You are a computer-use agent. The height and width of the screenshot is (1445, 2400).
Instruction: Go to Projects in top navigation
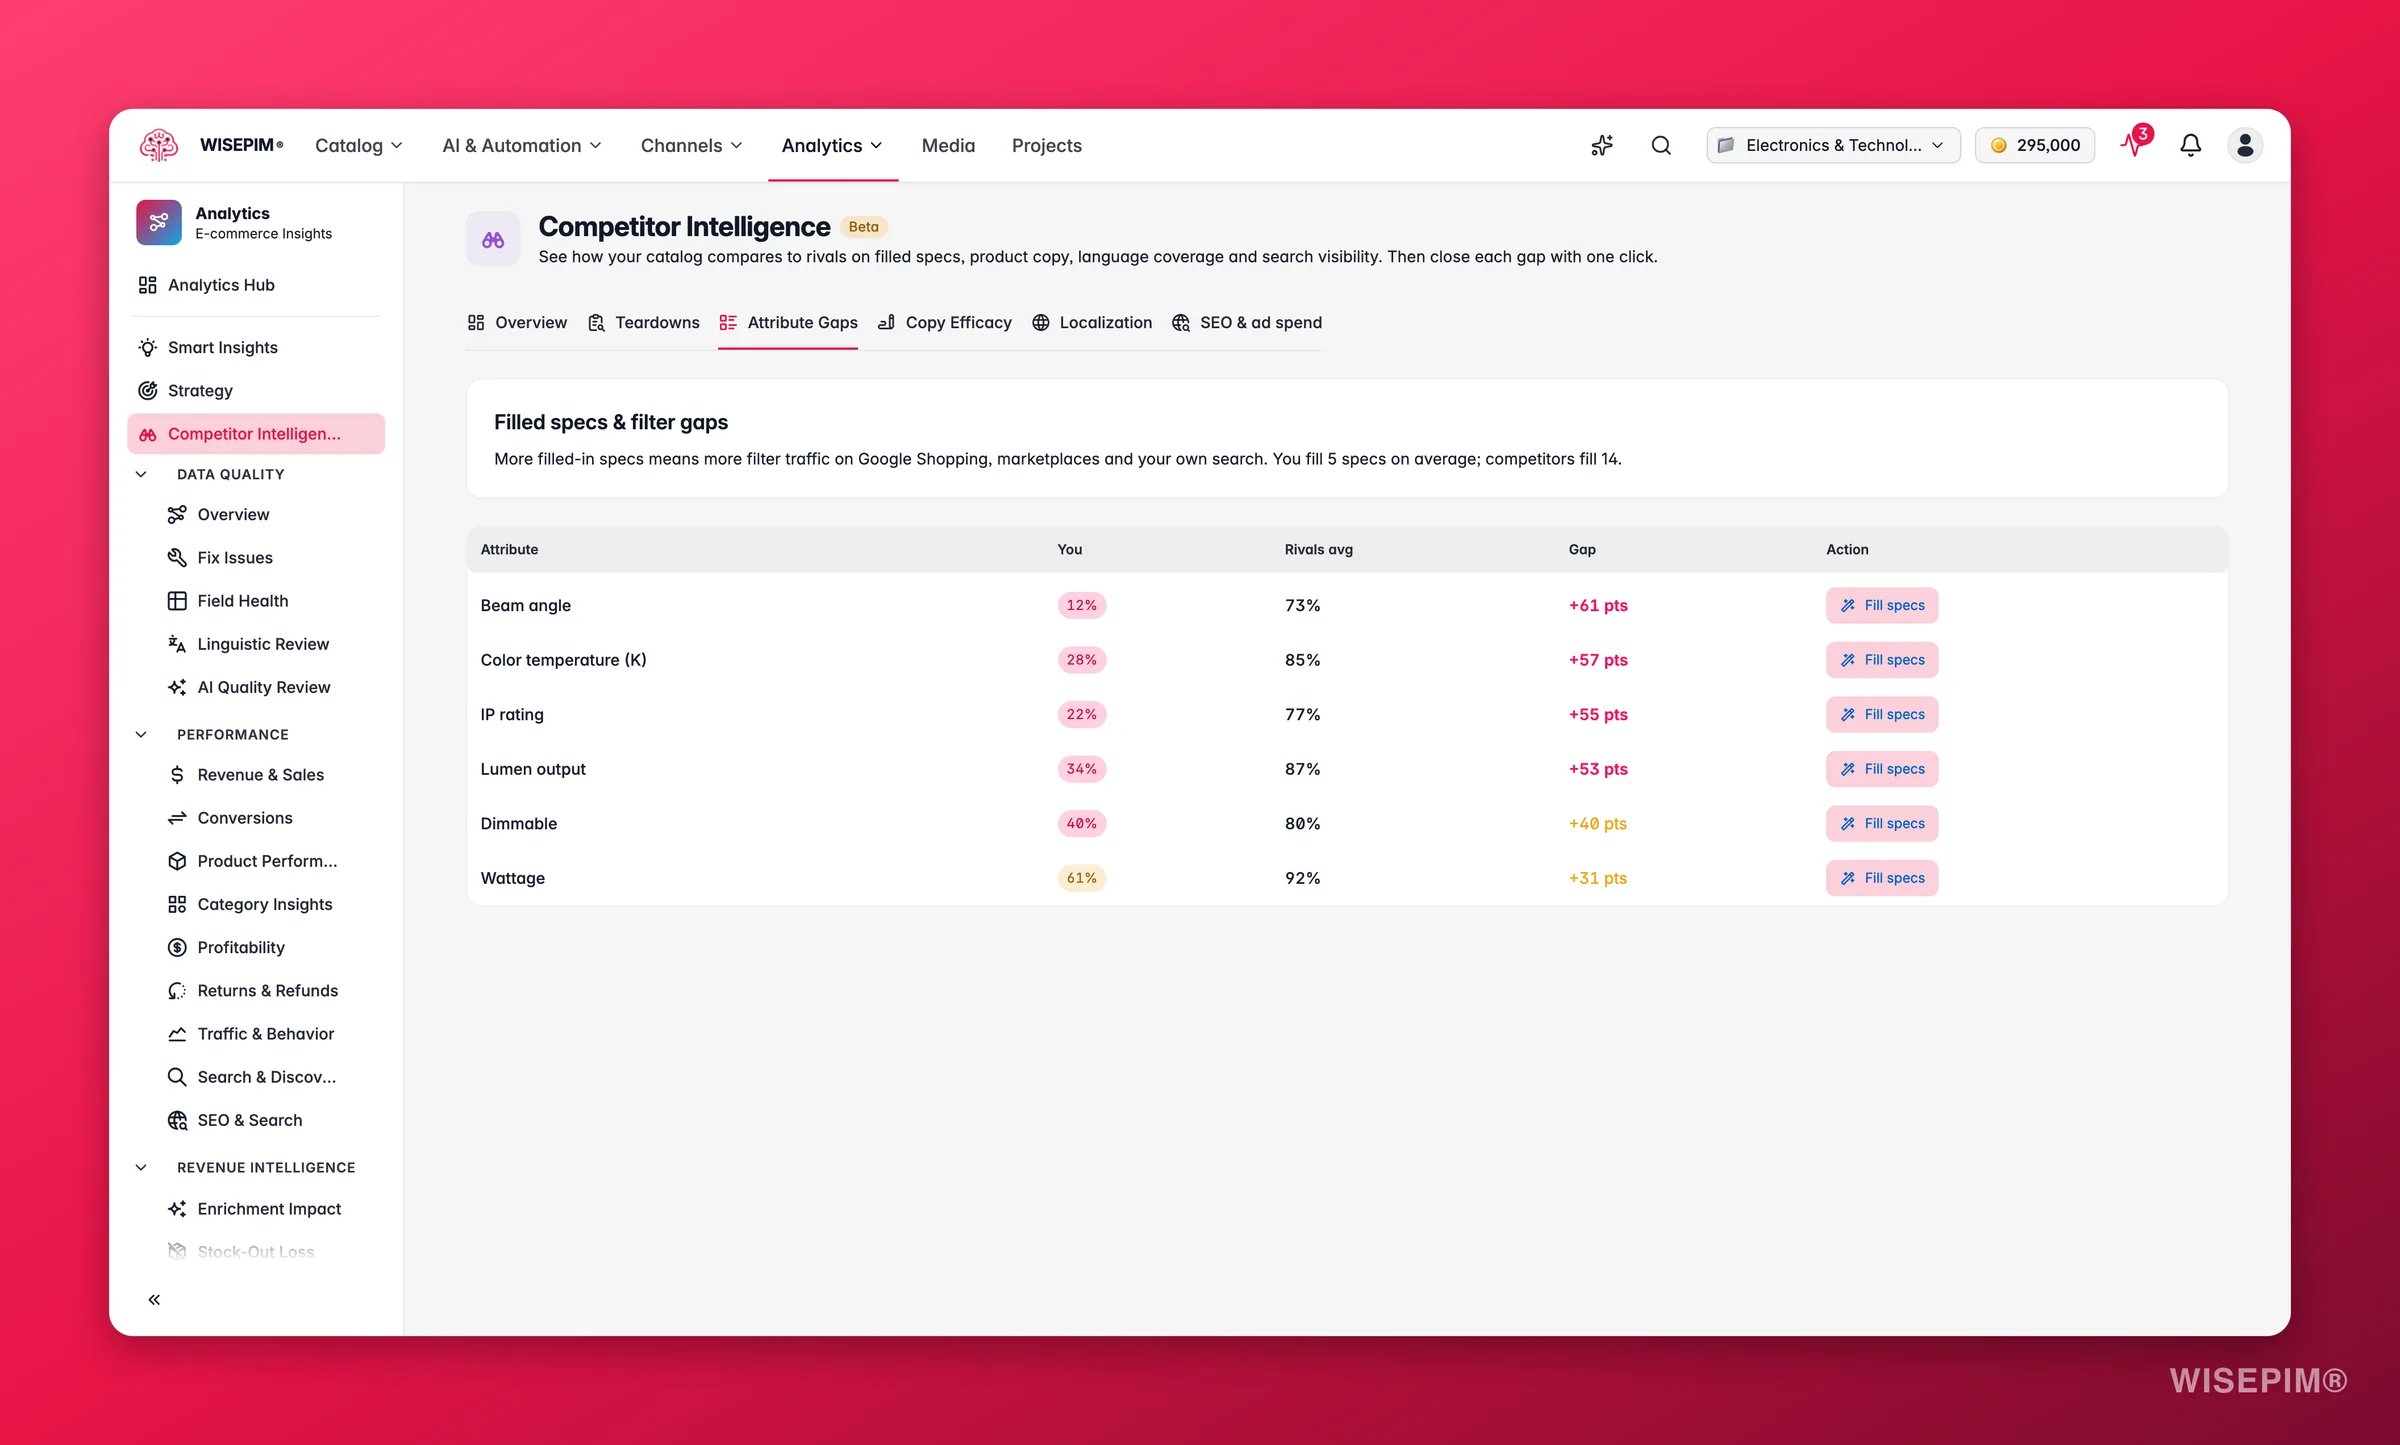click(1046, 145)
